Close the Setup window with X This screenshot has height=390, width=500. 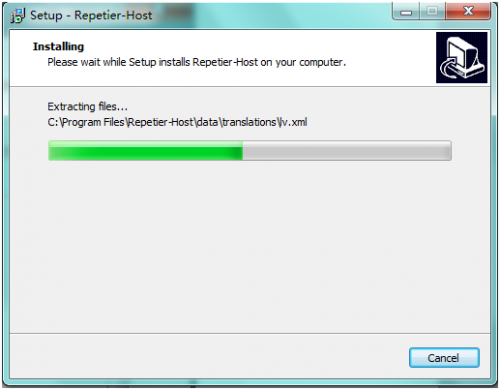468,12
